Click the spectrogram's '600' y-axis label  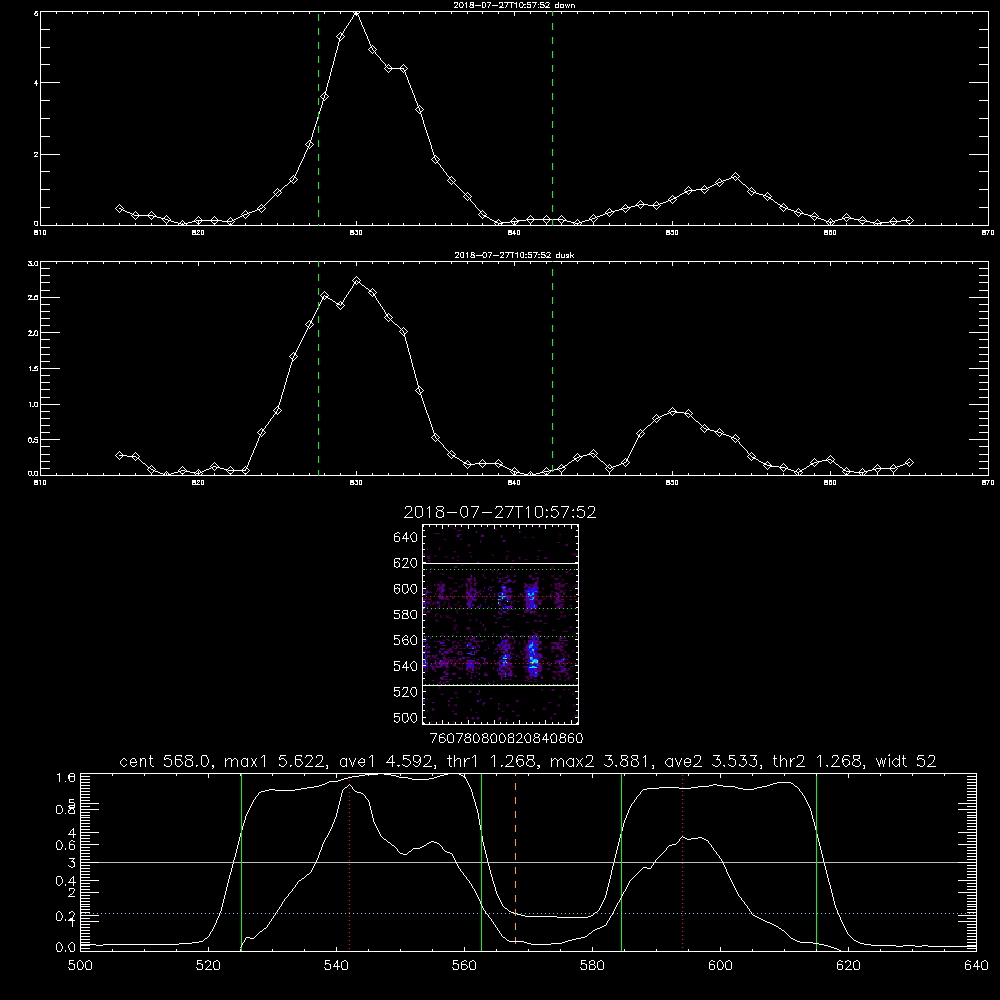(x=406, y=589)
